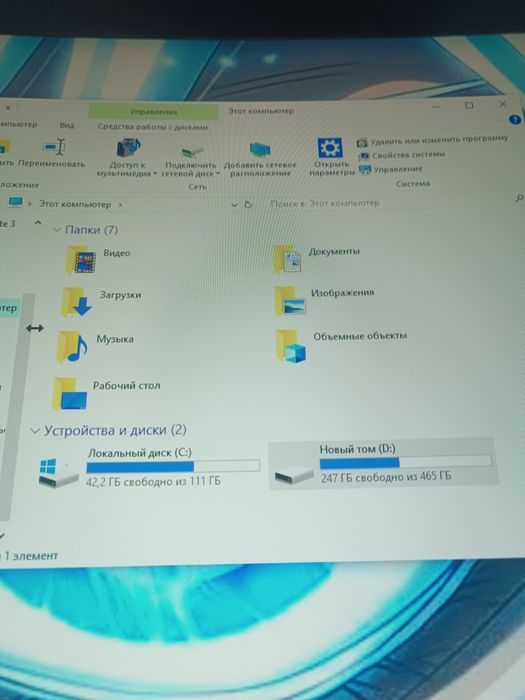Open the Объемные объекты folder icon

[292, 345]
